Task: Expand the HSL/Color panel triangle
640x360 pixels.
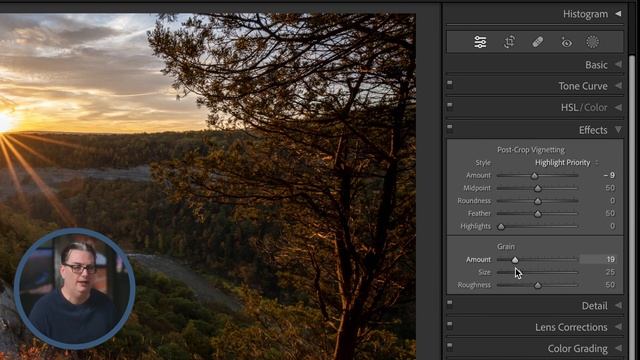Action: coord(618,107)
